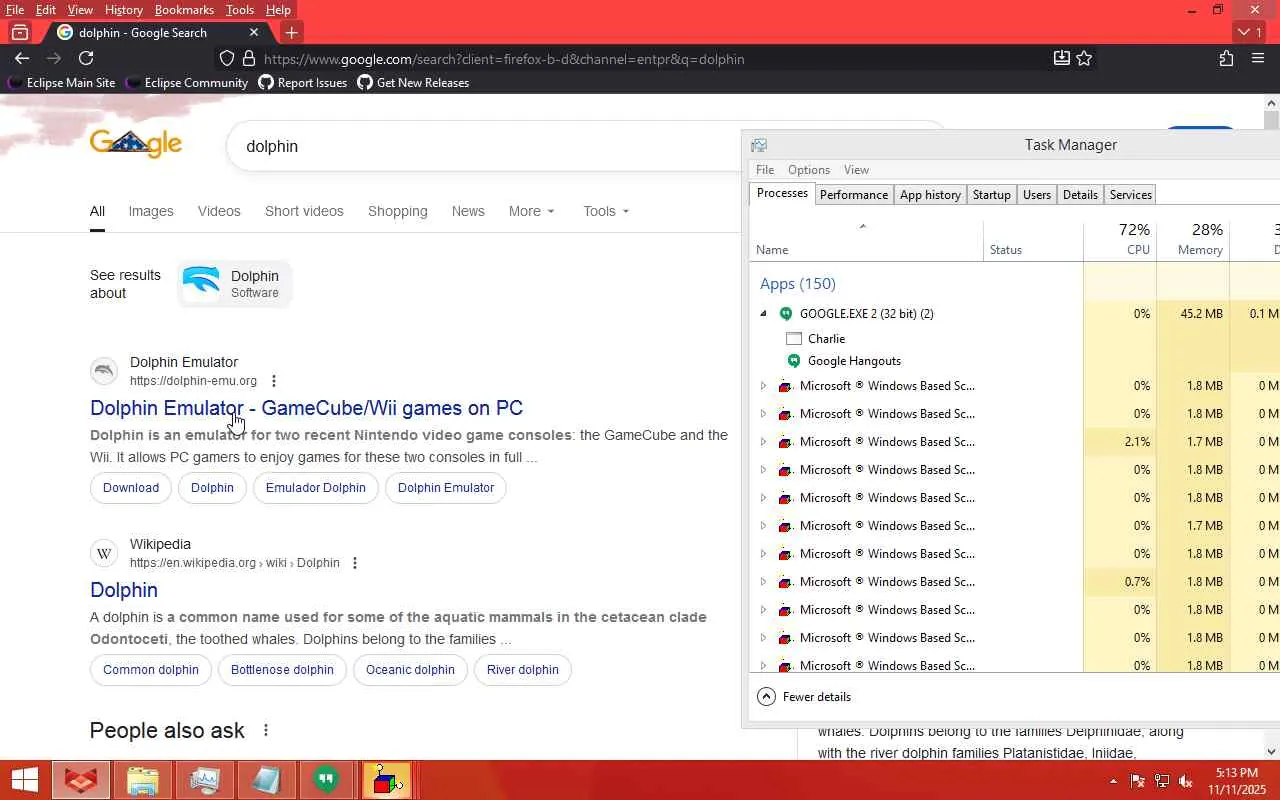The image size is (1280, 800).
Task: Switch to the Services tab in Task Manager
Action: 1131,194
